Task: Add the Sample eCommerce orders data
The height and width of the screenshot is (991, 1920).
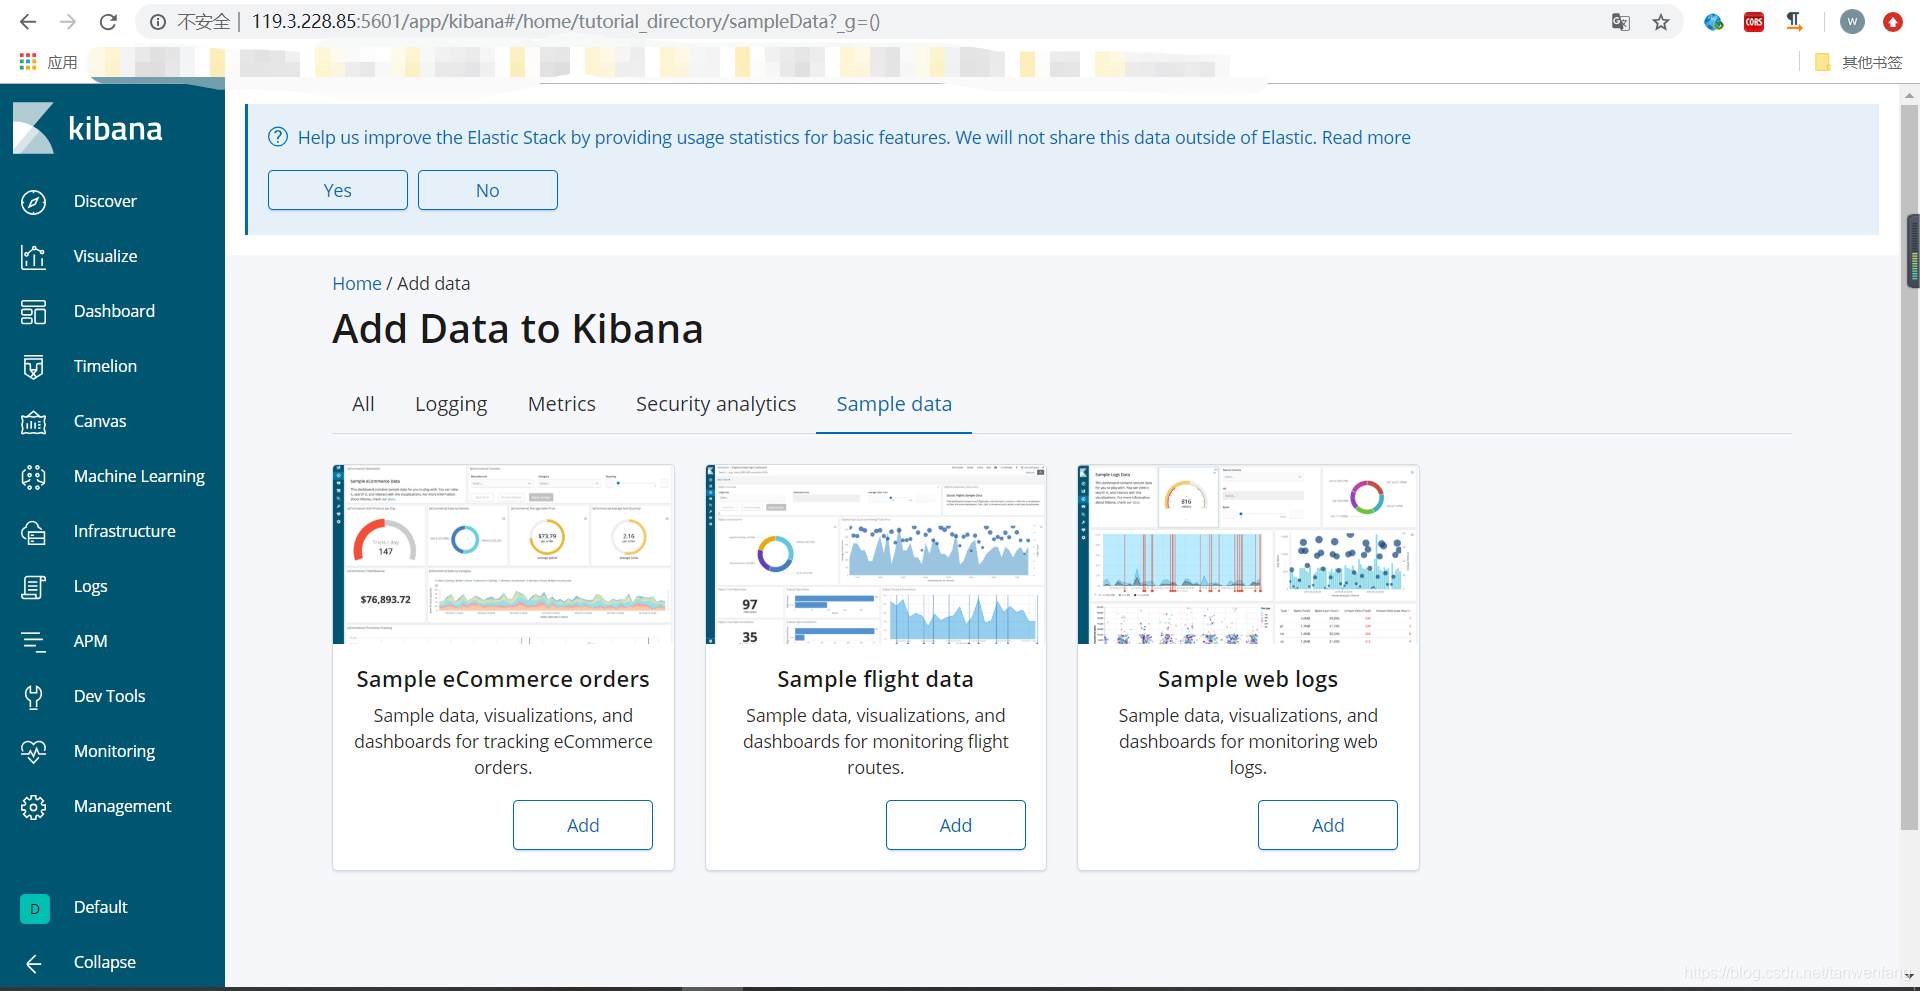Action: click(x=583, y=825)
